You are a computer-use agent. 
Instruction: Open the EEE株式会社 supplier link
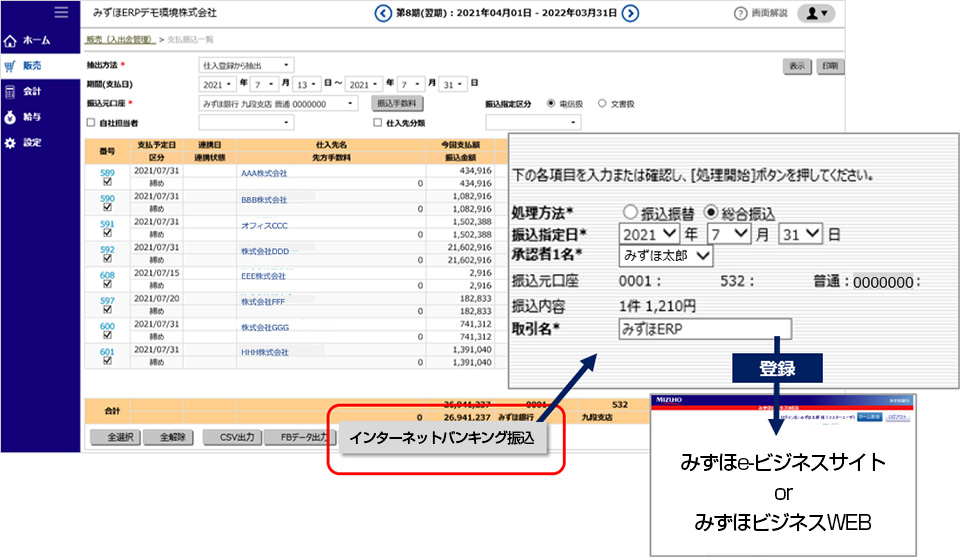(x=263, y=277)
